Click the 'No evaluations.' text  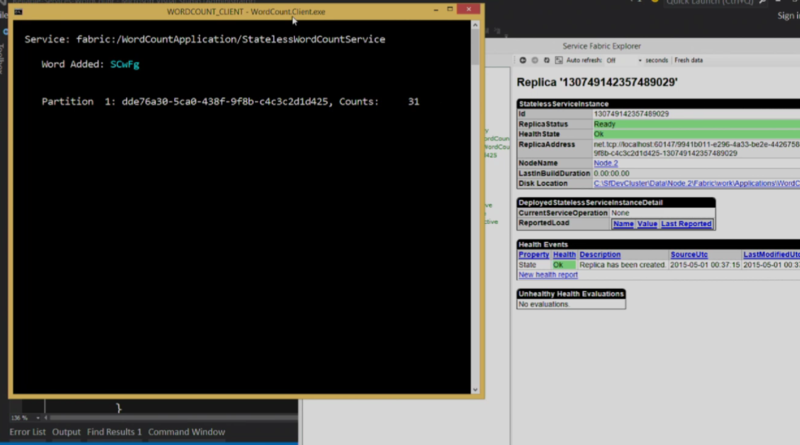pyautogui.click(x=543, y=305)
